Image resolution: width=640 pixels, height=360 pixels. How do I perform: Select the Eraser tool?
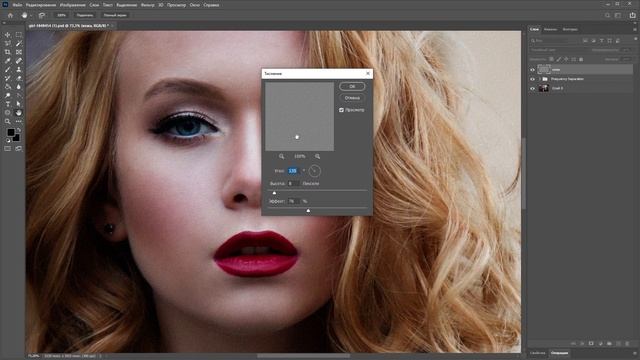click(19, 78)
